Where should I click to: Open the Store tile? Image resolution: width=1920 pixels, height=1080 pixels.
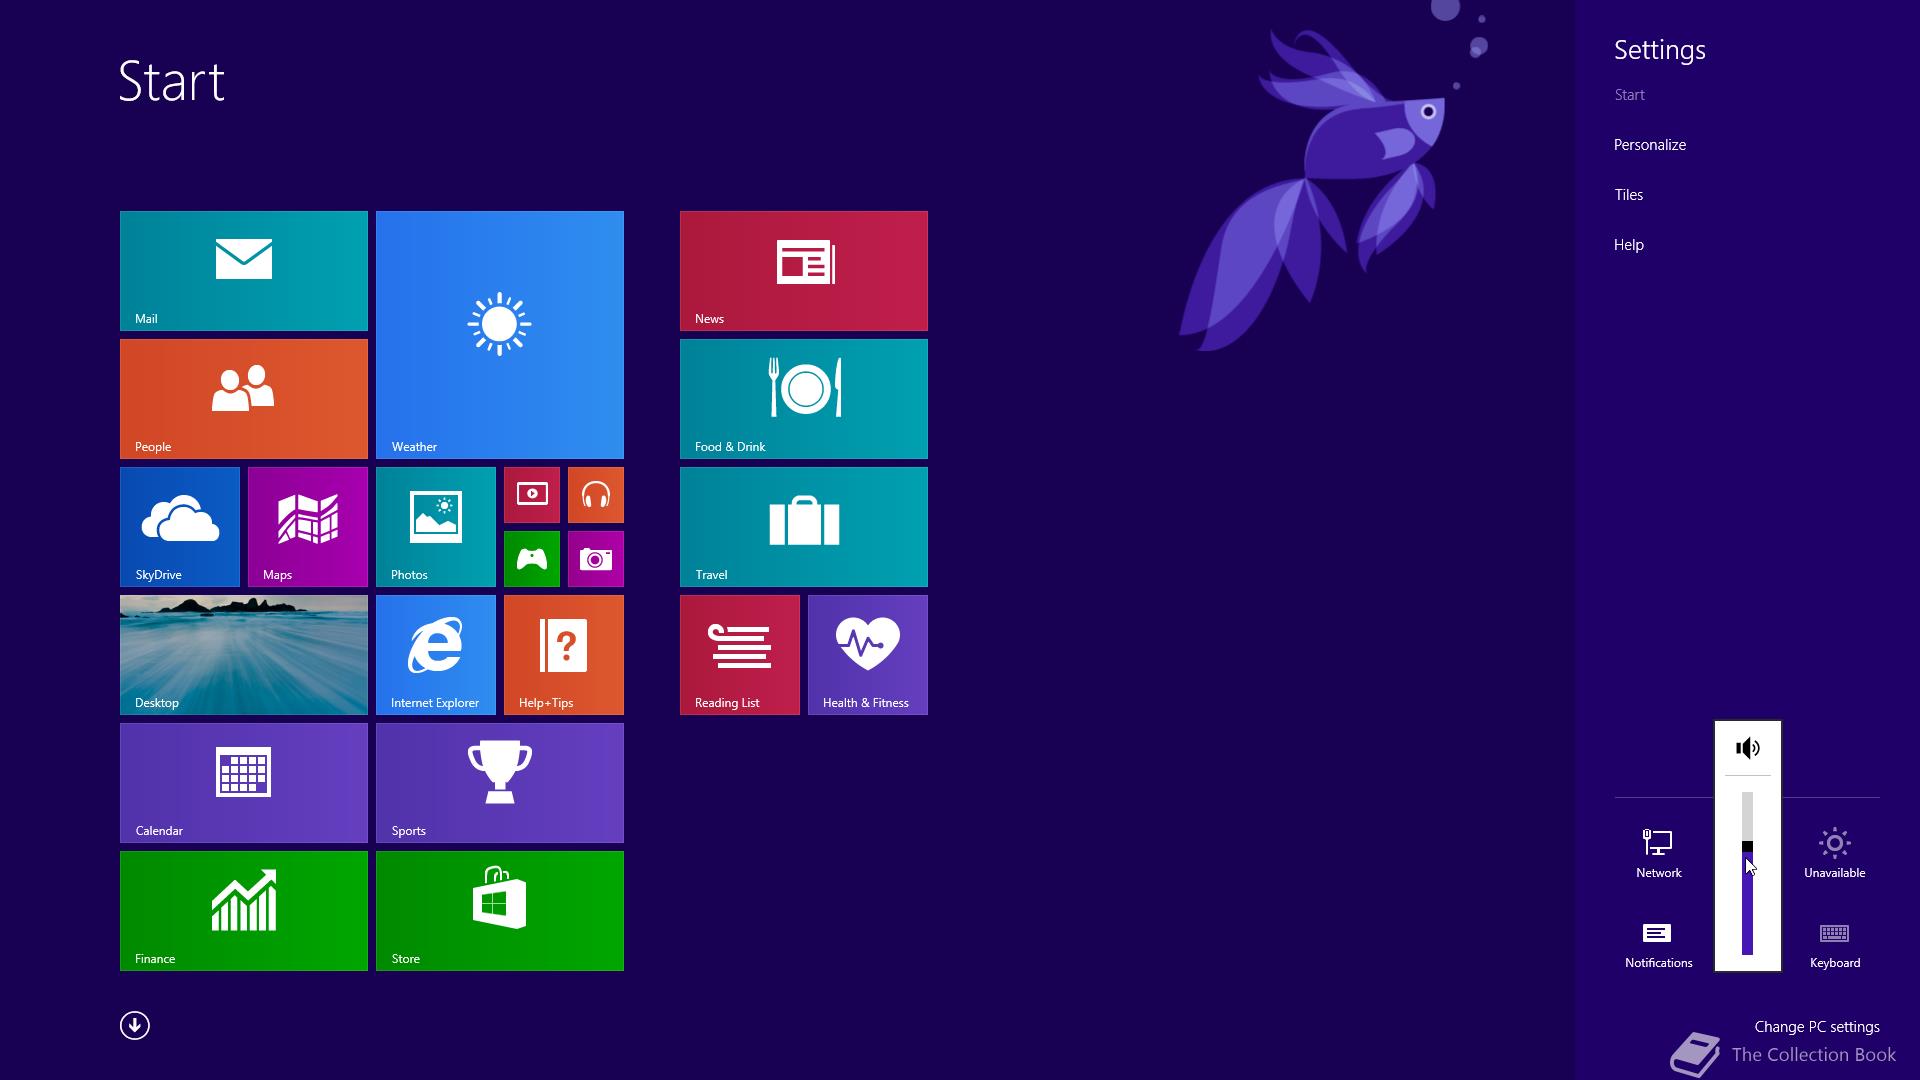tap(500, 911)
